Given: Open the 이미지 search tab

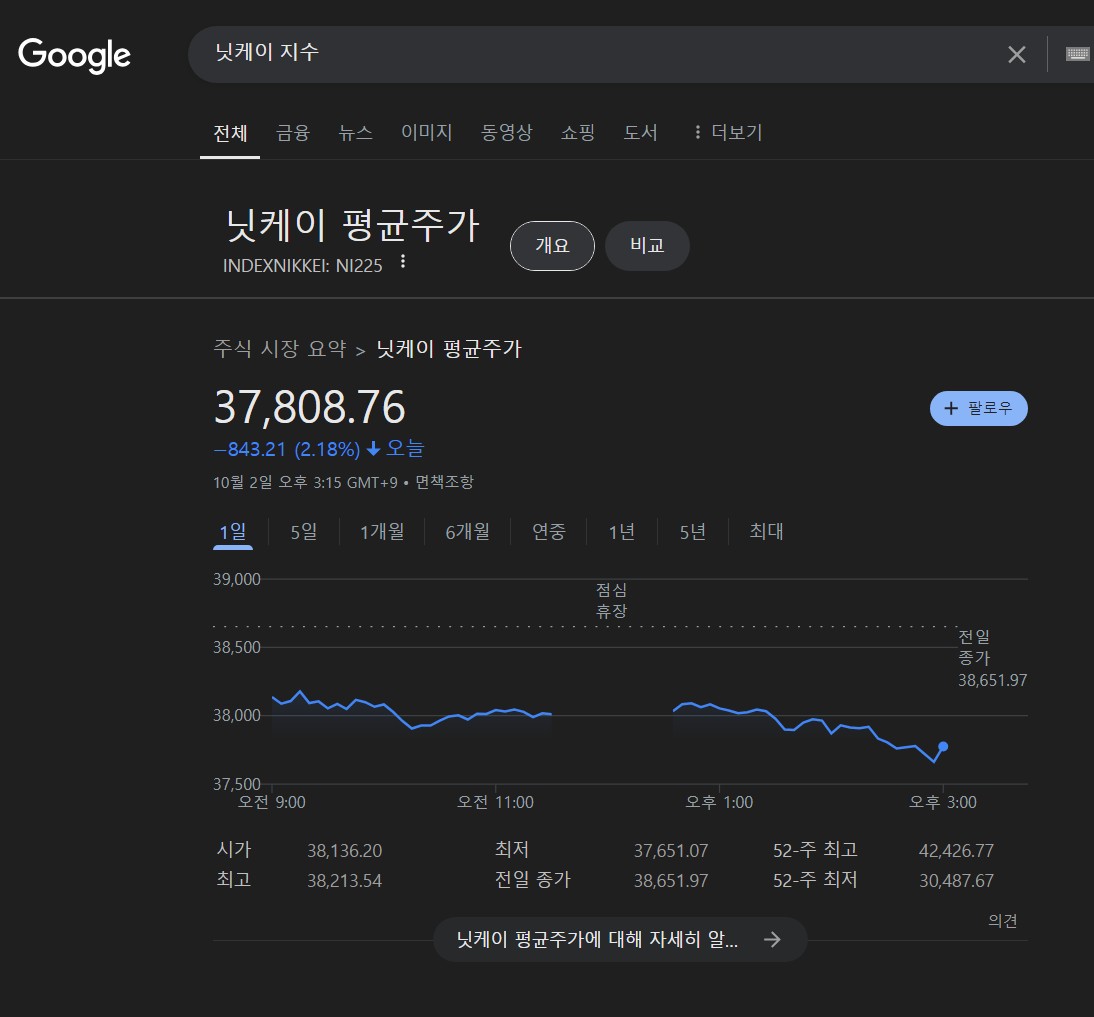Looking at the screenshot, I should click(426, 132).
